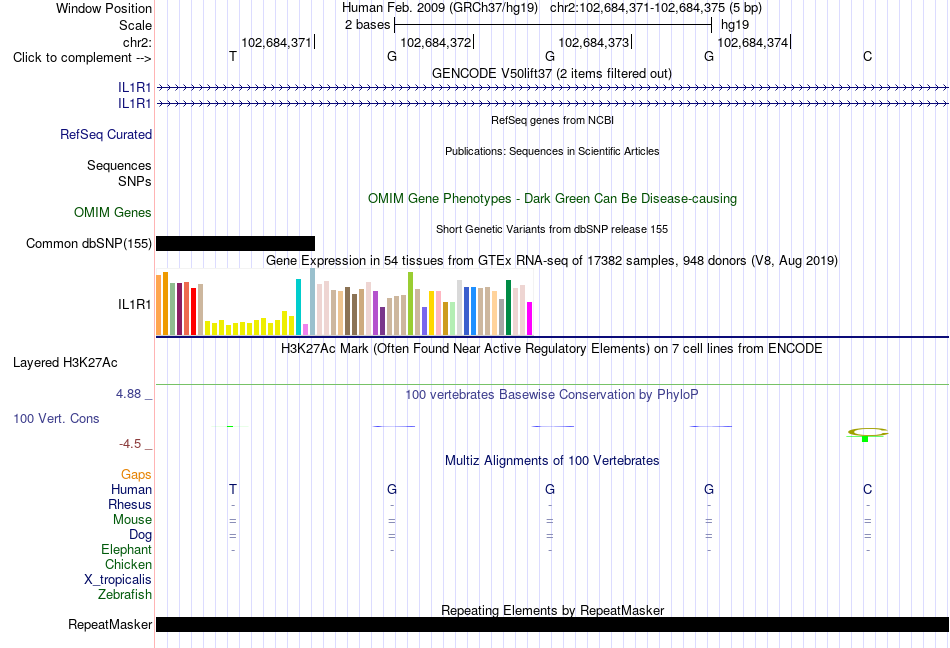Select base T in the sequence row
Viewport: 950px width, 648px height.
tap(233, 56)
